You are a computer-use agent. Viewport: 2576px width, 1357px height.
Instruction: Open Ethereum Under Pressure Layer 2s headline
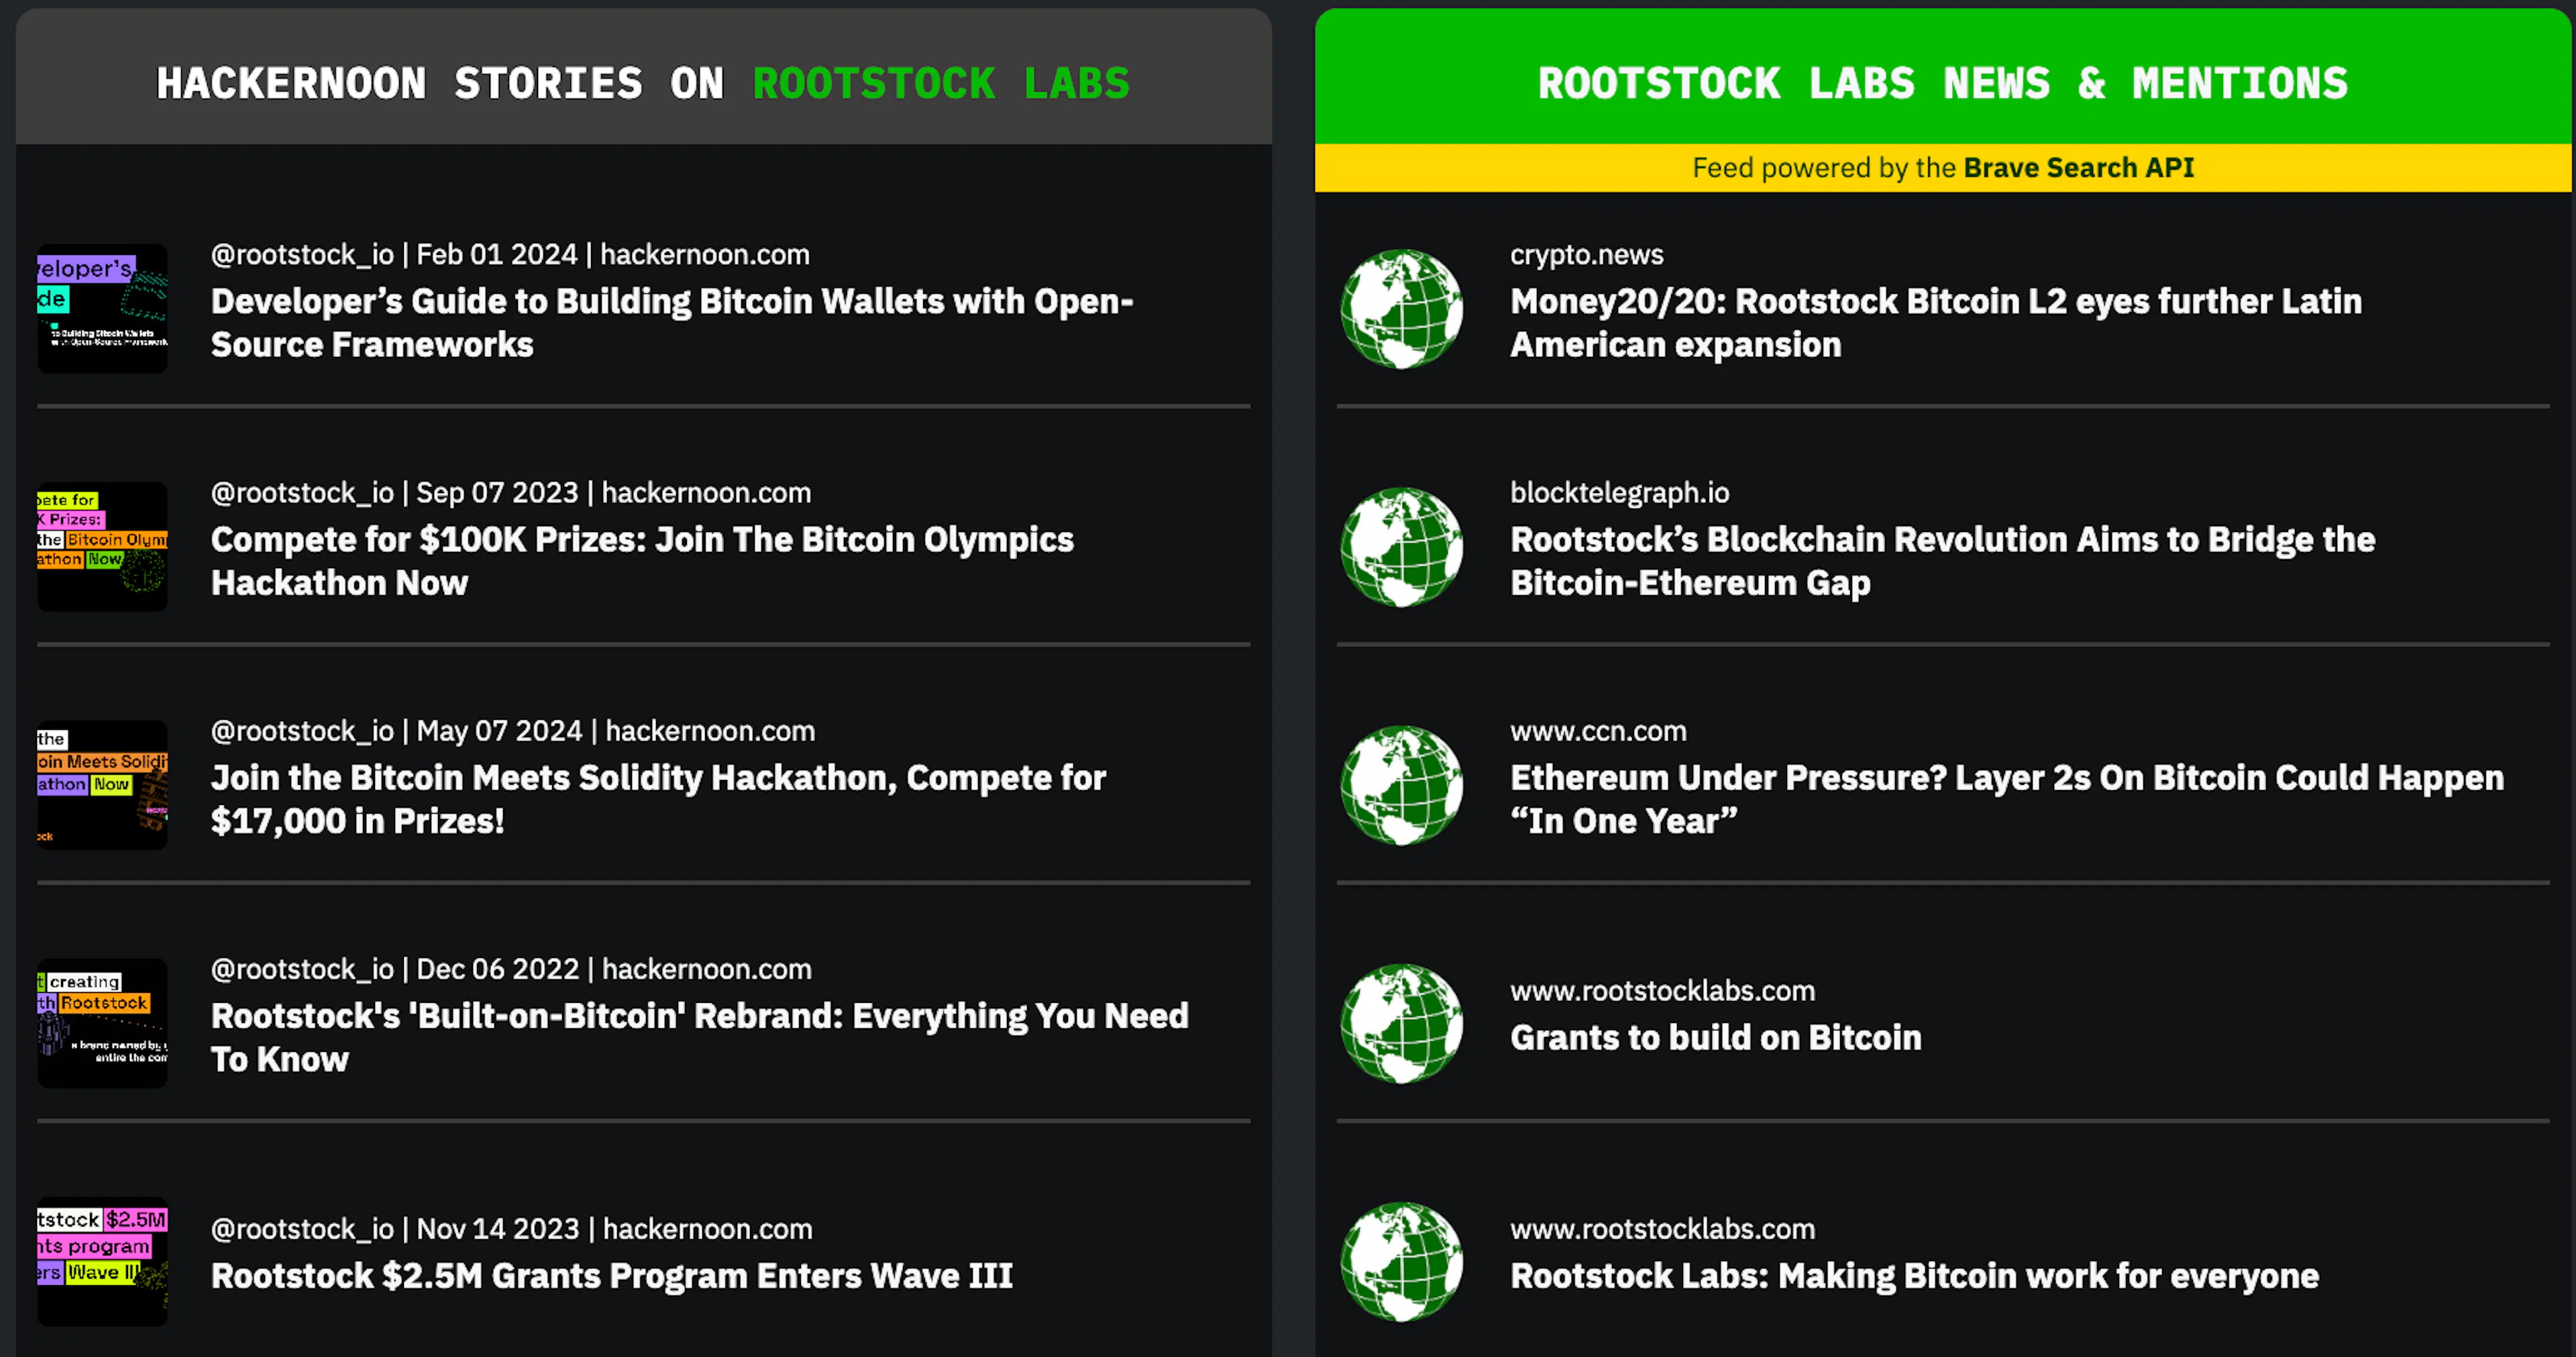pos(2007,798)
